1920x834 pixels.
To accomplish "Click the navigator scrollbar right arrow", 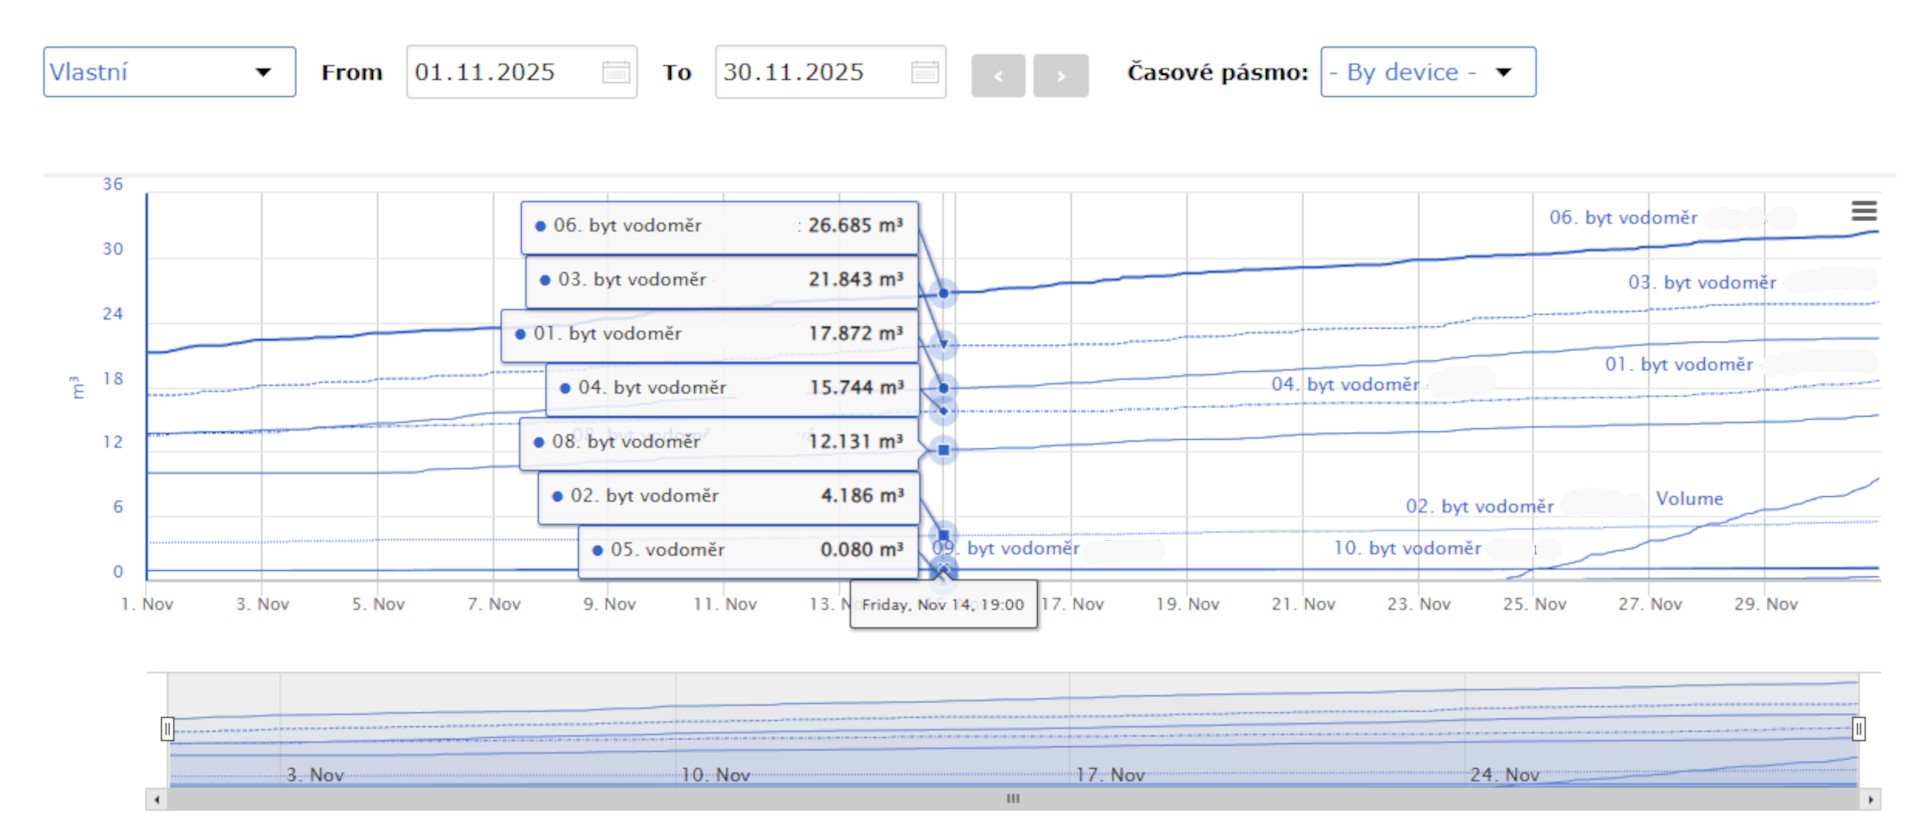I will click(x=1870, y=799).
